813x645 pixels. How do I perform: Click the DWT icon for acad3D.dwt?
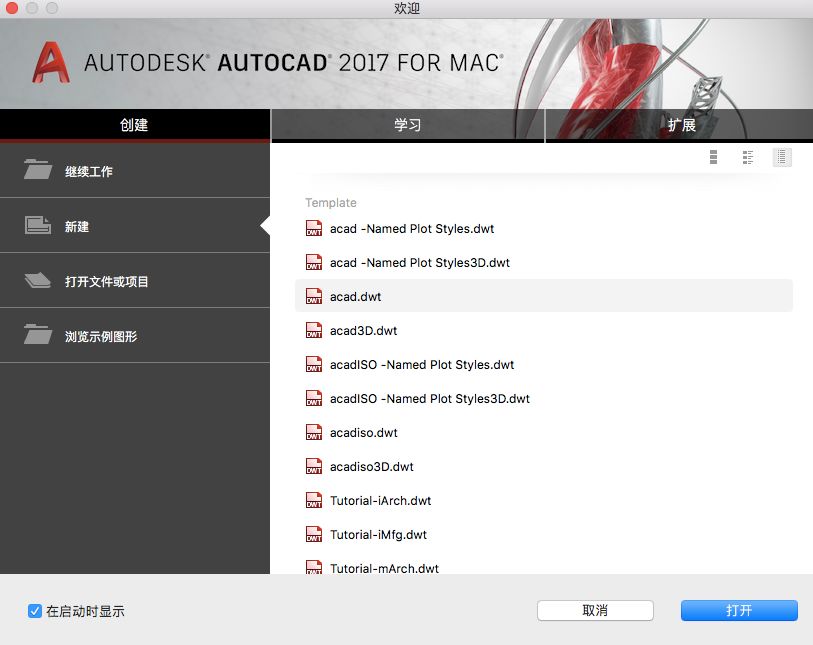pos(314,330)
